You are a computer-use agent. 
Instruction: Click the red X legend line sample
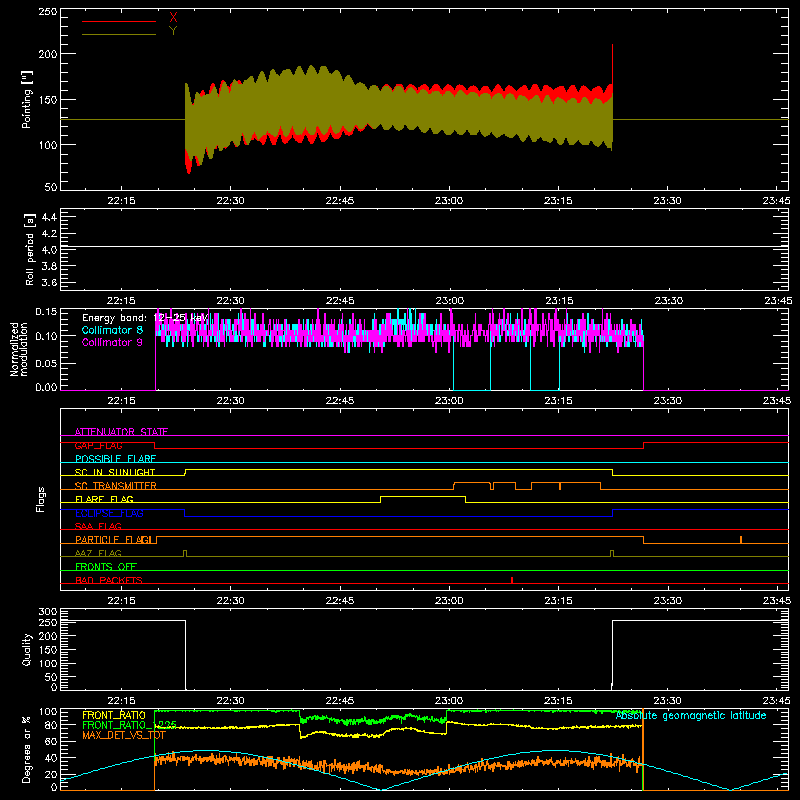coord(118,21)
